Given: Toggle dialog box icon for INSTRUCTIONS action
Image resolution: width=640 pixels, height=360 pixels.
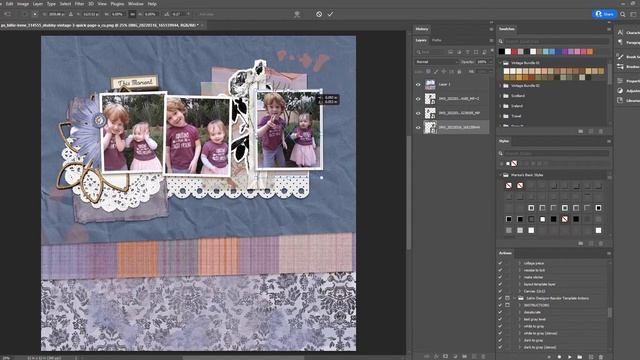Looking at the screenshot, I should pos(507,305).
